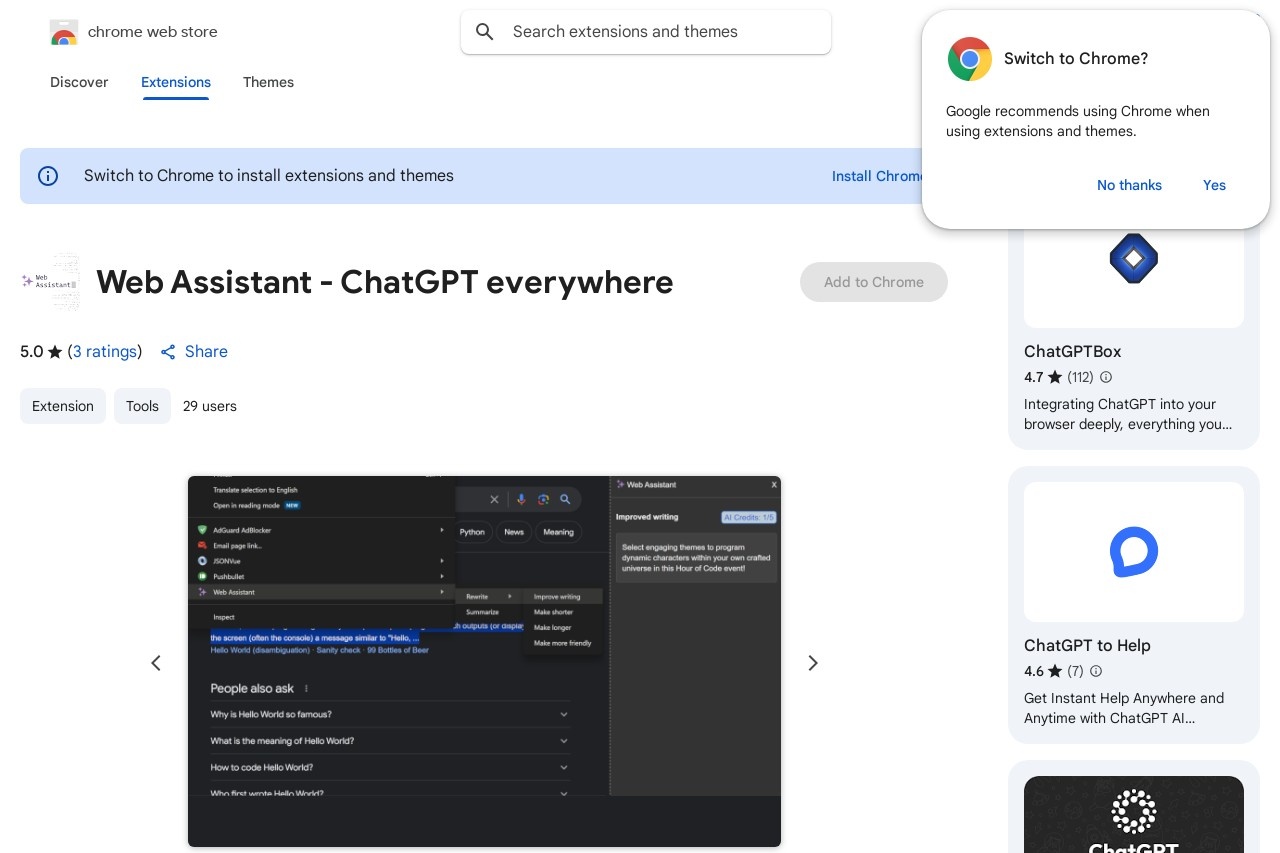Image resolution: width=1280 pixels, height=853 pixels.
Task: Click Yes in Switch to Chrome popup
Action: pos(1214,185)
